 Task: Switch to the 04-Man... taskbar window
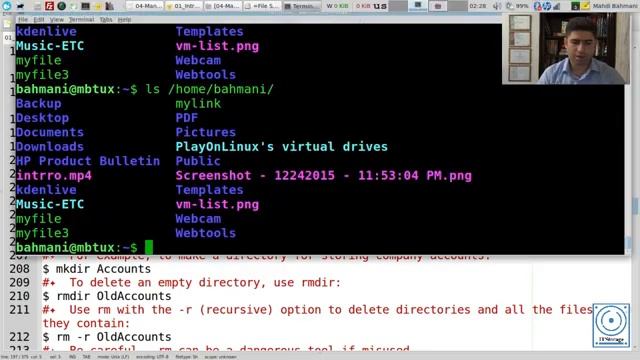tap(144, 6)
